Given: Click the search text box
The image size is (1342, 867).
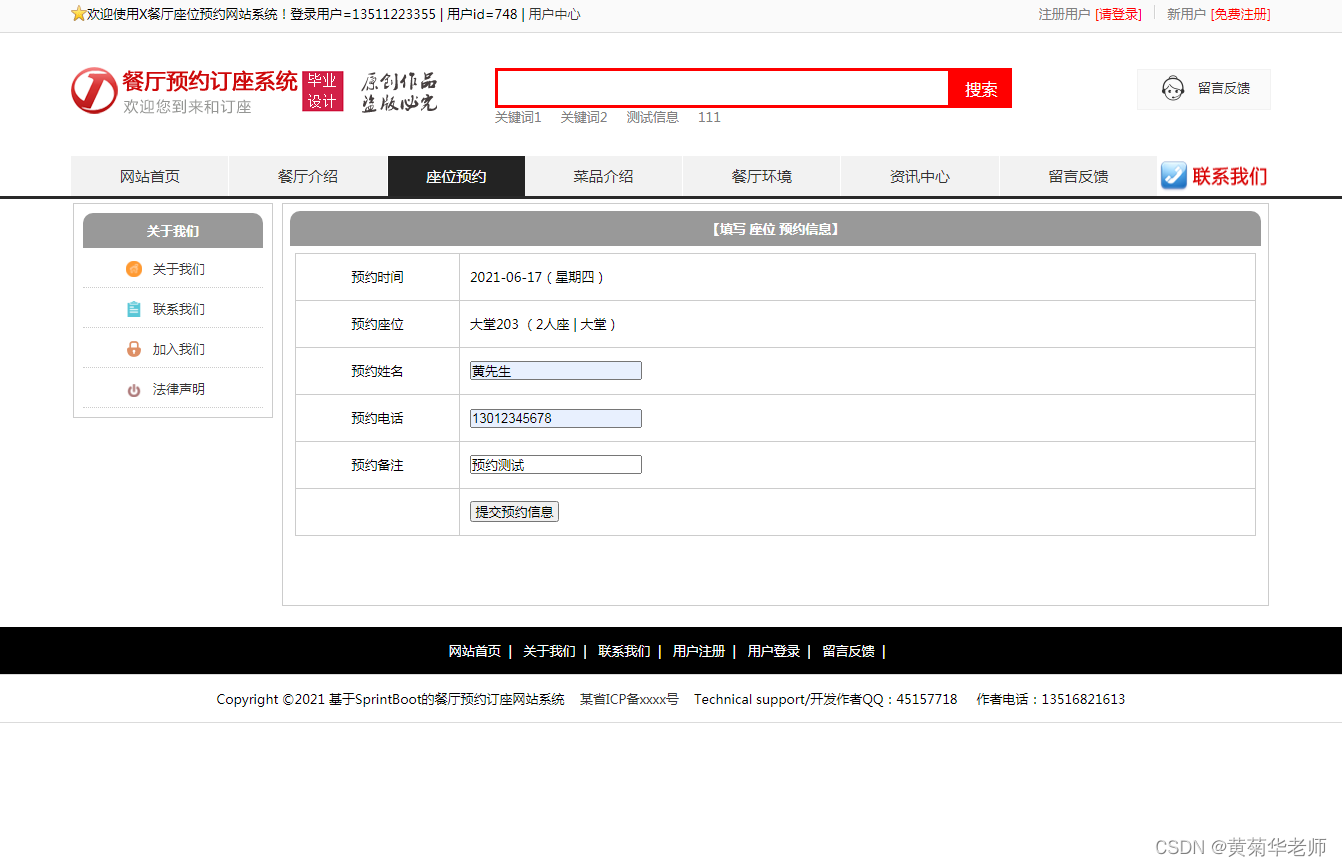Looking at the screenshot, I should click(x=722, y=88).
